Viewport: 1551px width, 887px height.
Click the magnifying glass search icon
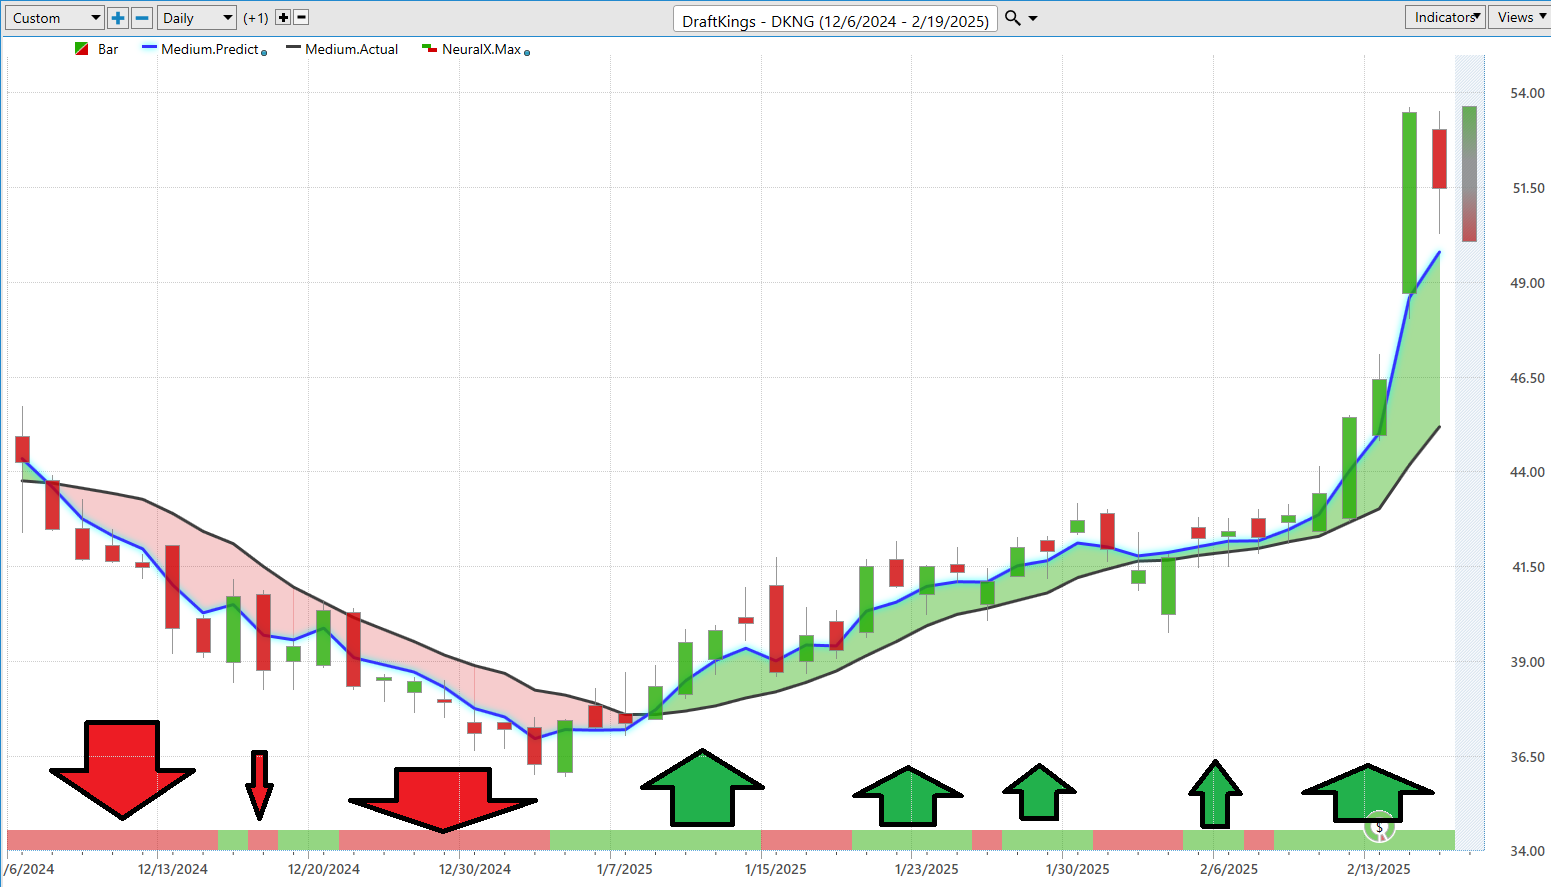(1013, 18)
